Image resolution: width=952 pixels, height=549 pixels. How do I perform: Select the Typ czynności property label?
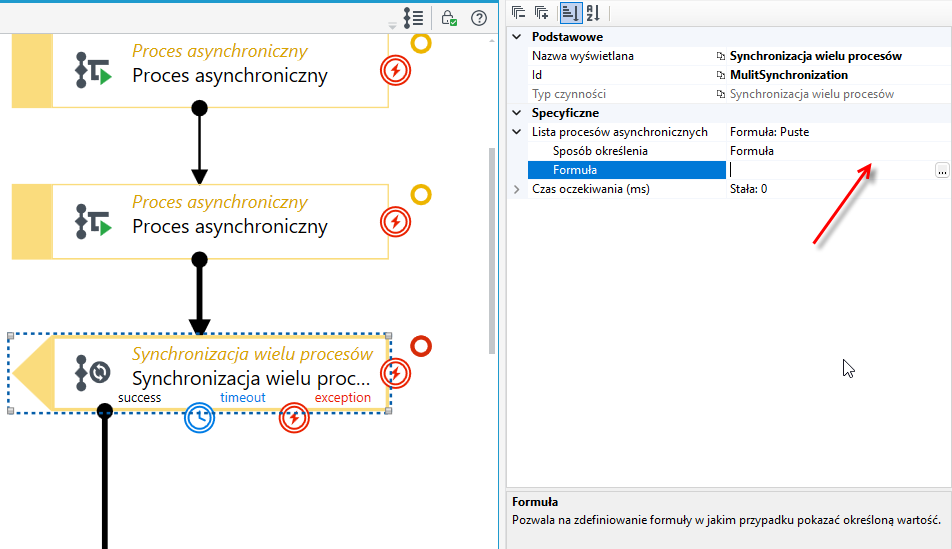pos(569,94)
